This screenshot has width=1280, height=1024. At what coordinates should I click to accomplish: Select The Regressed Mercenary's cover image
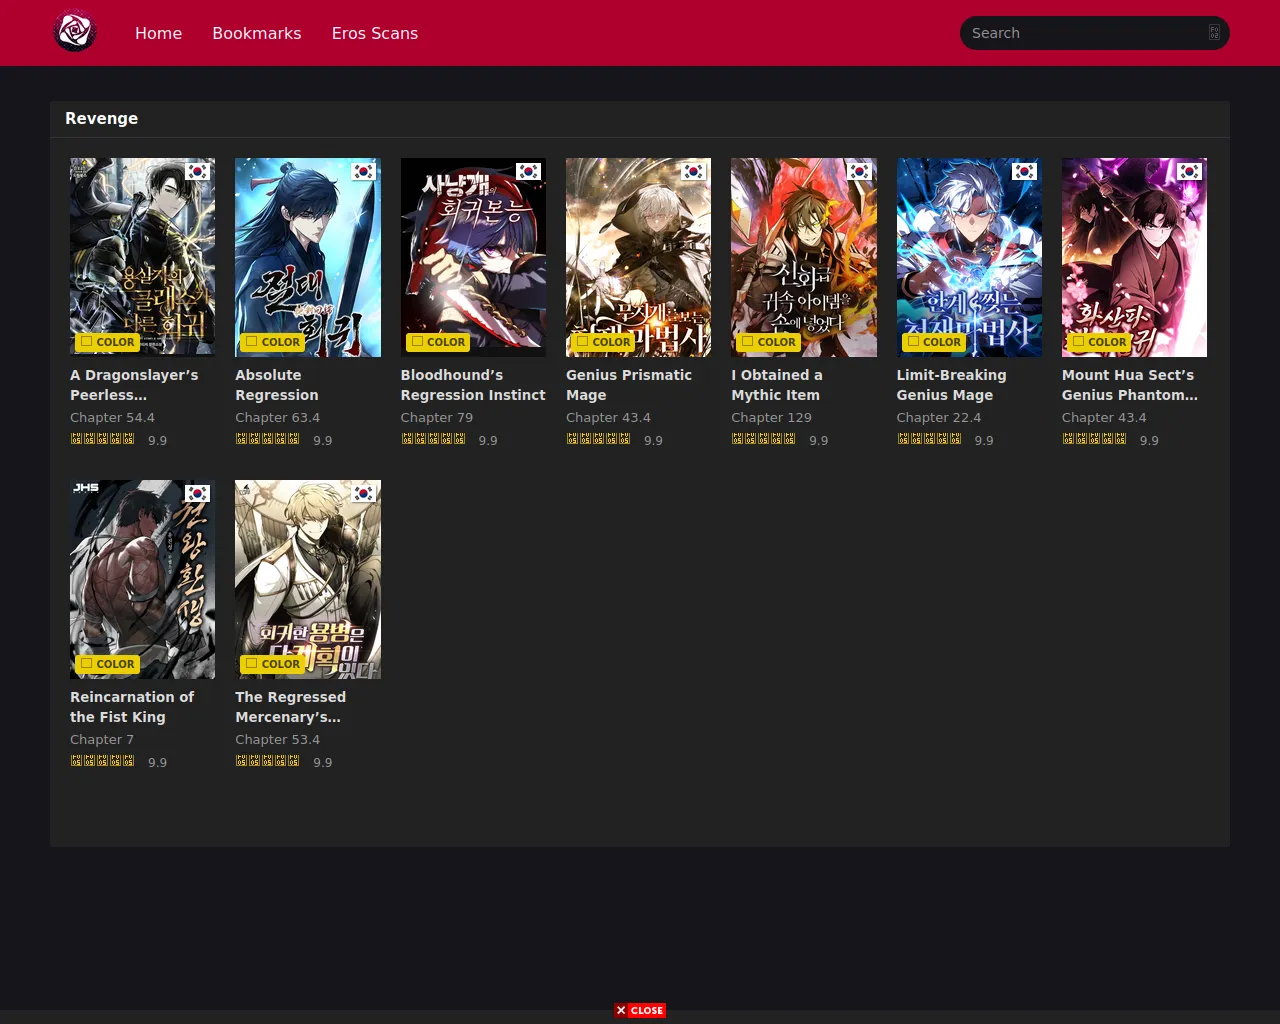(308, 579)
